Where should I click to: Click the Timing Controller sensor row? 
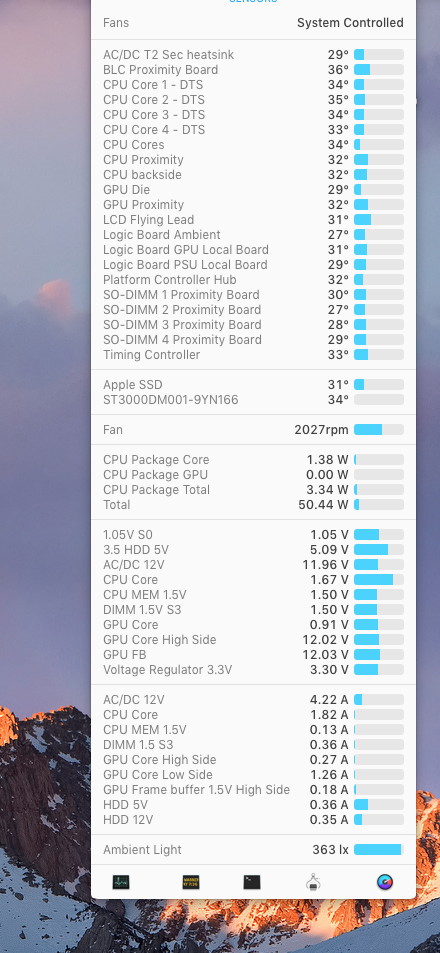point(253,354)
